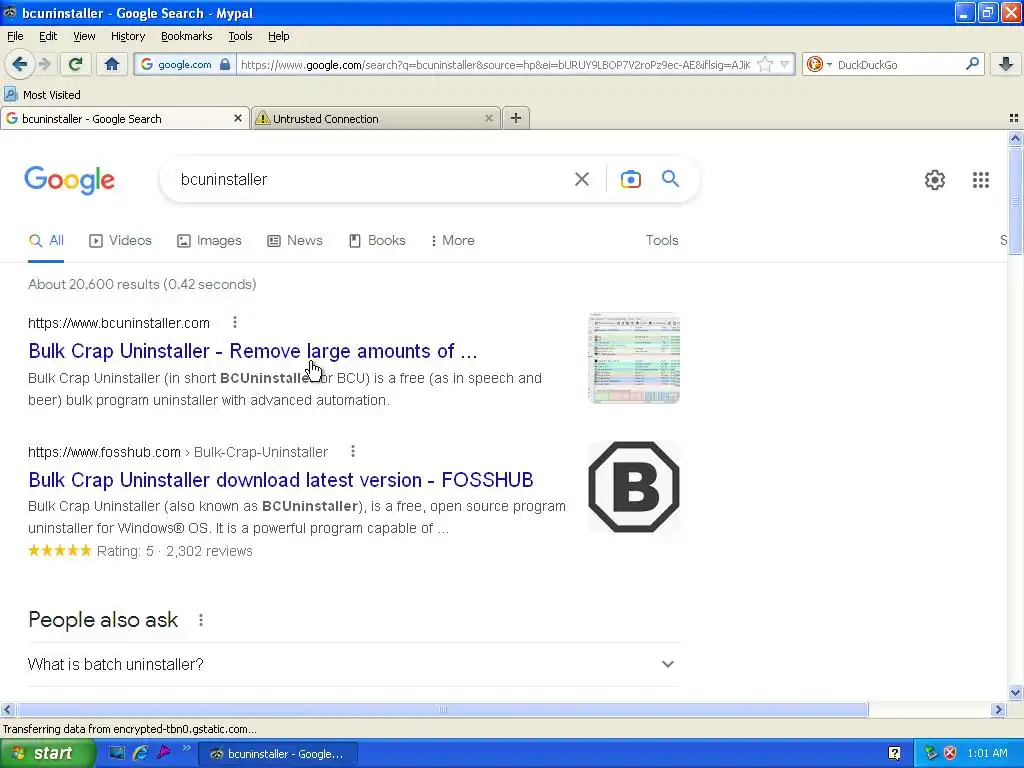The height and width of the screenshot is (768, 1024).
Task: Open the list all tabs grid icon
Action: 1014,118
